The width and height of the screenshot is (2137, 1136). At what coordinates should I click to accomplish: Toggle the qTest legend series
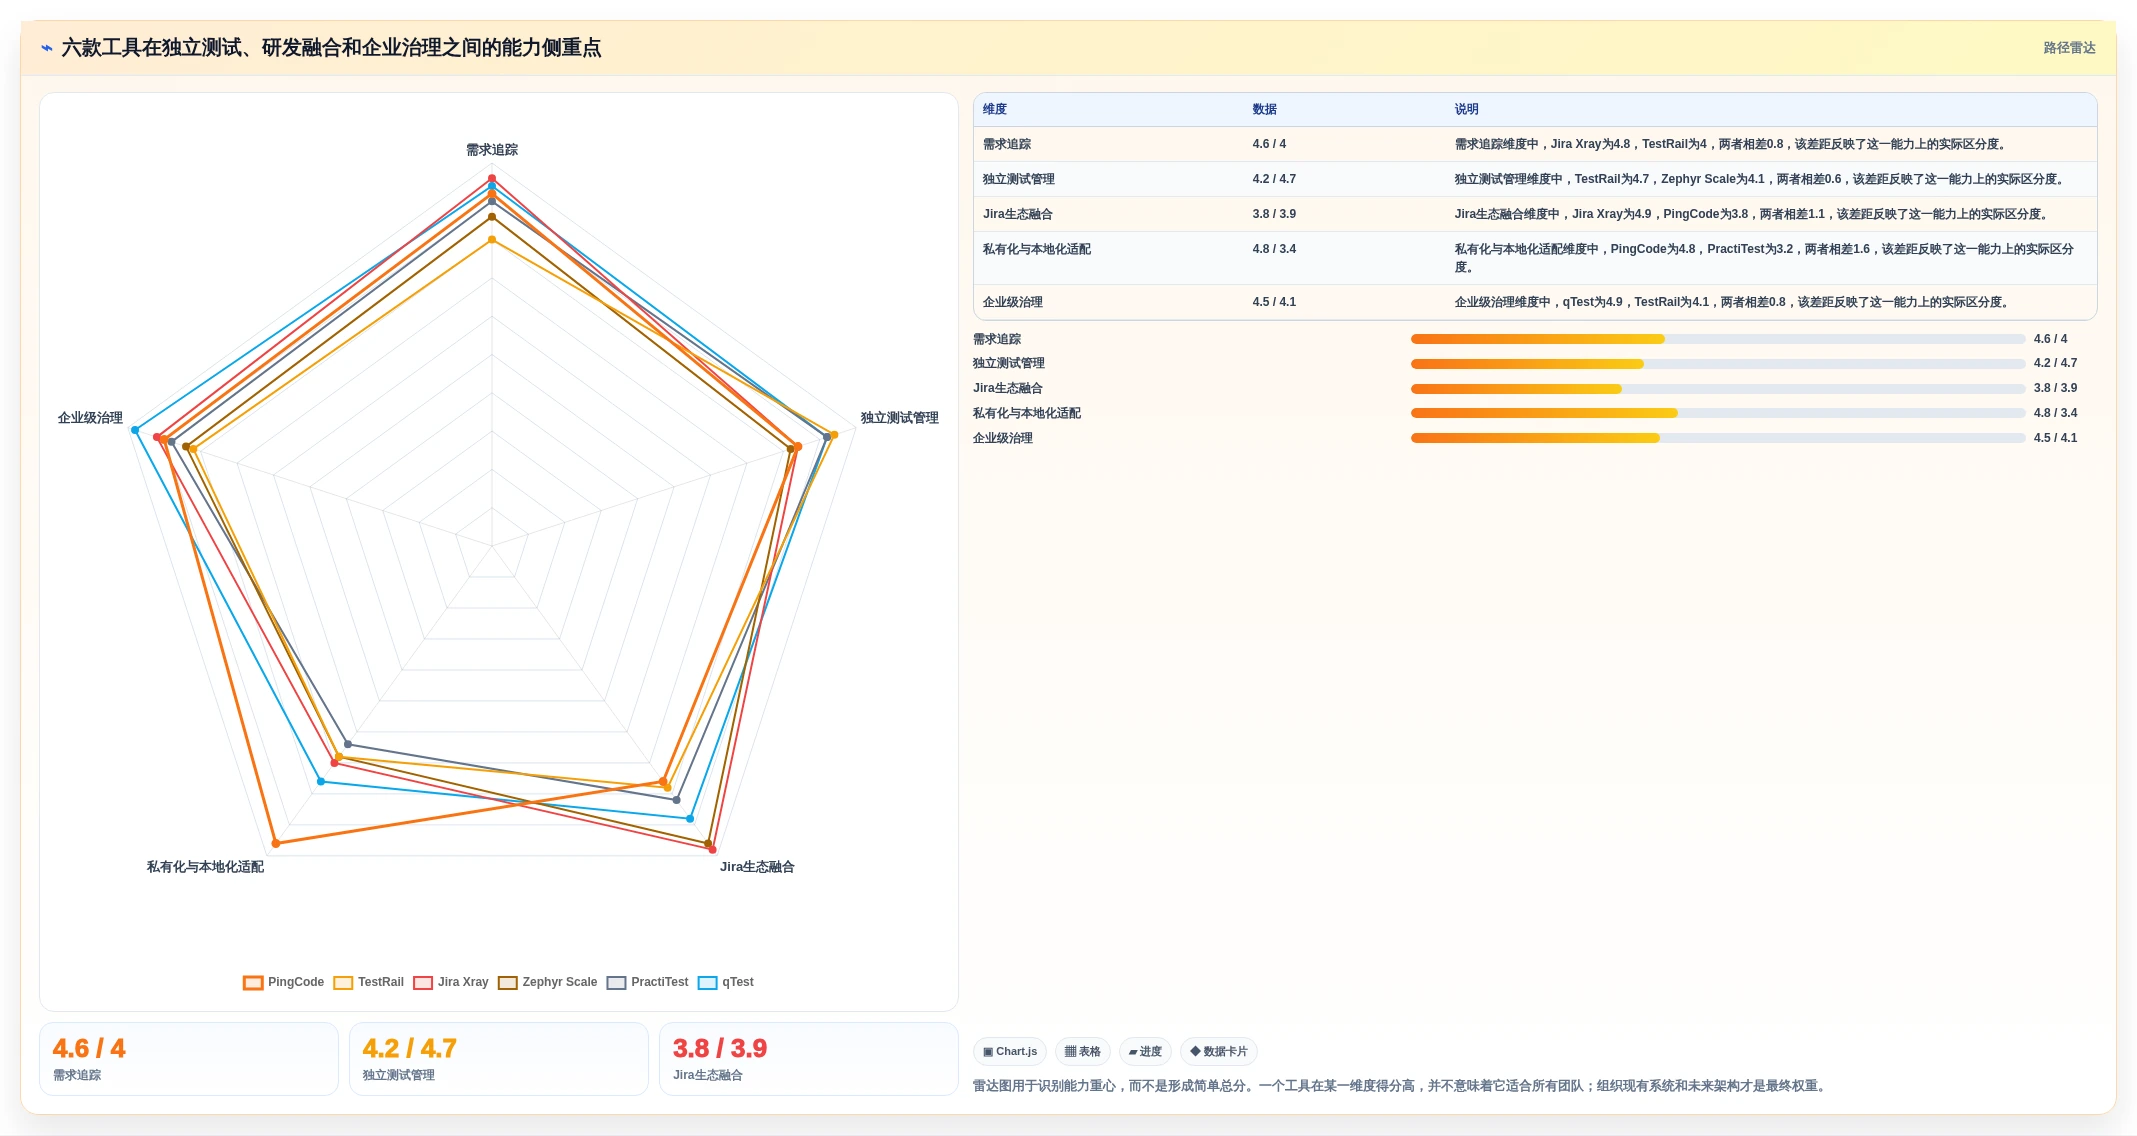726,982
